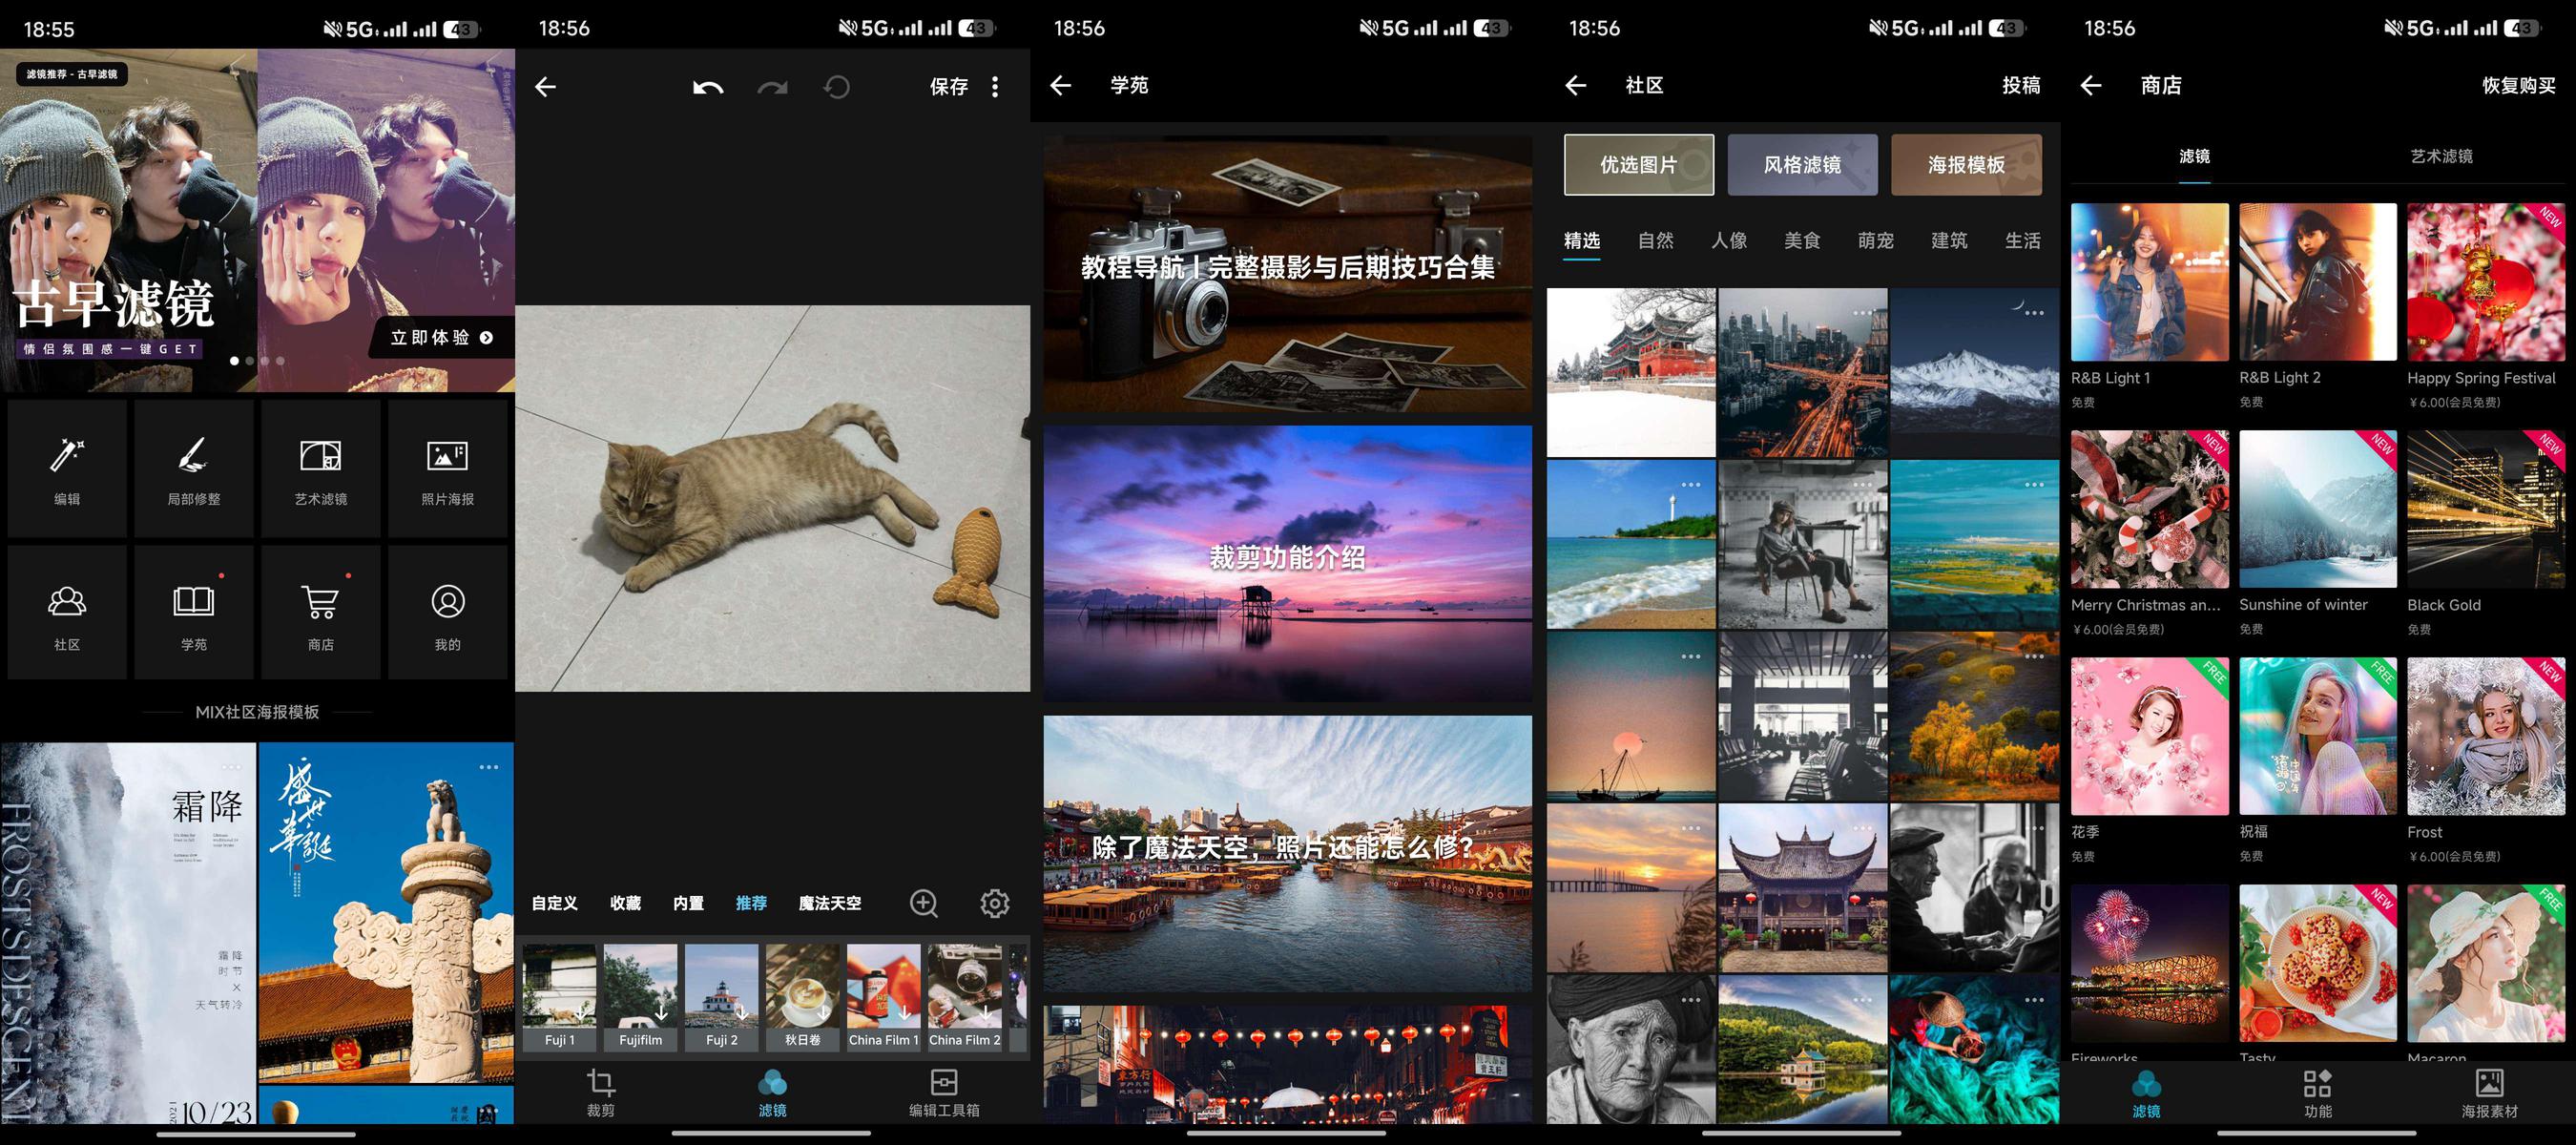Open options dots on snowy mountain photo
2576x1145 pixels.
pos(2034,313)
